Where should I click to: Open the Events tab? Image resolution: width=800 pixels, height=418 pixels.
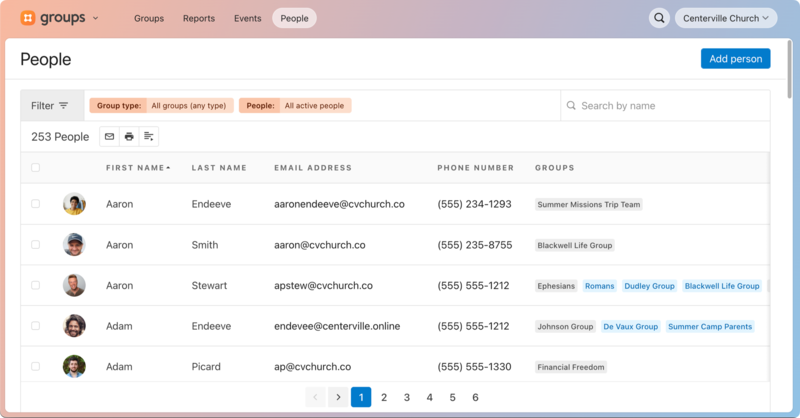pyautogui.click(x=247, y=18)
